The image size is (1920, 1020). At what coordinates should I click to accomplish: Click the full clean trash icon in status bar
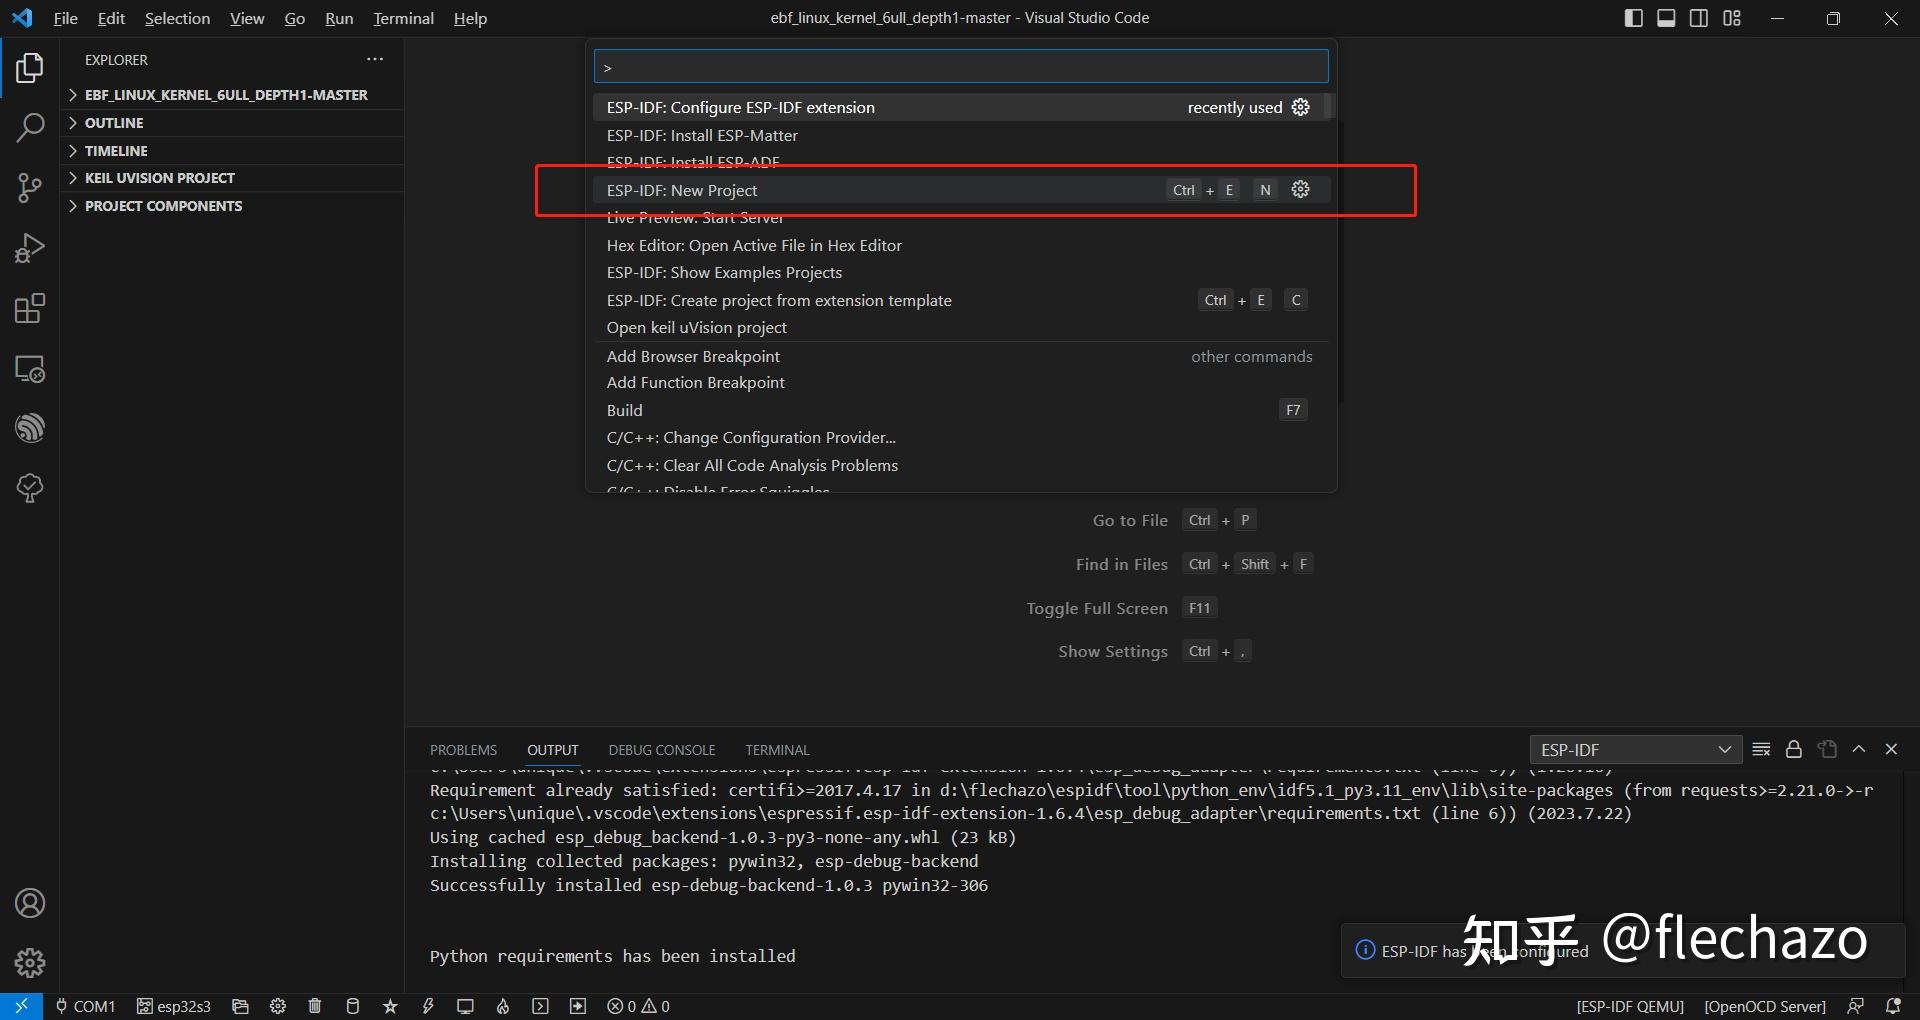coord(315,1006)
